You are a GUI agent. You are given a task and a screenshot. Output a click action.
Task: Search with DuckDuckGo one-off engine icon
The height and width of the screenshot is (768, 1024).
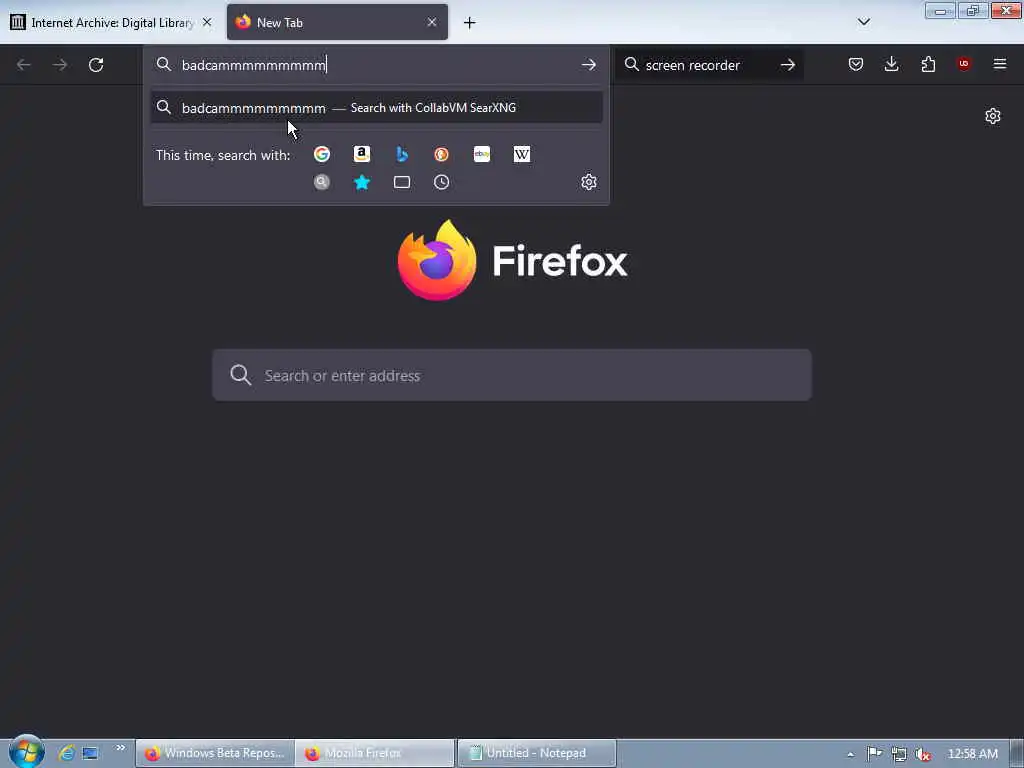[441, 154]
